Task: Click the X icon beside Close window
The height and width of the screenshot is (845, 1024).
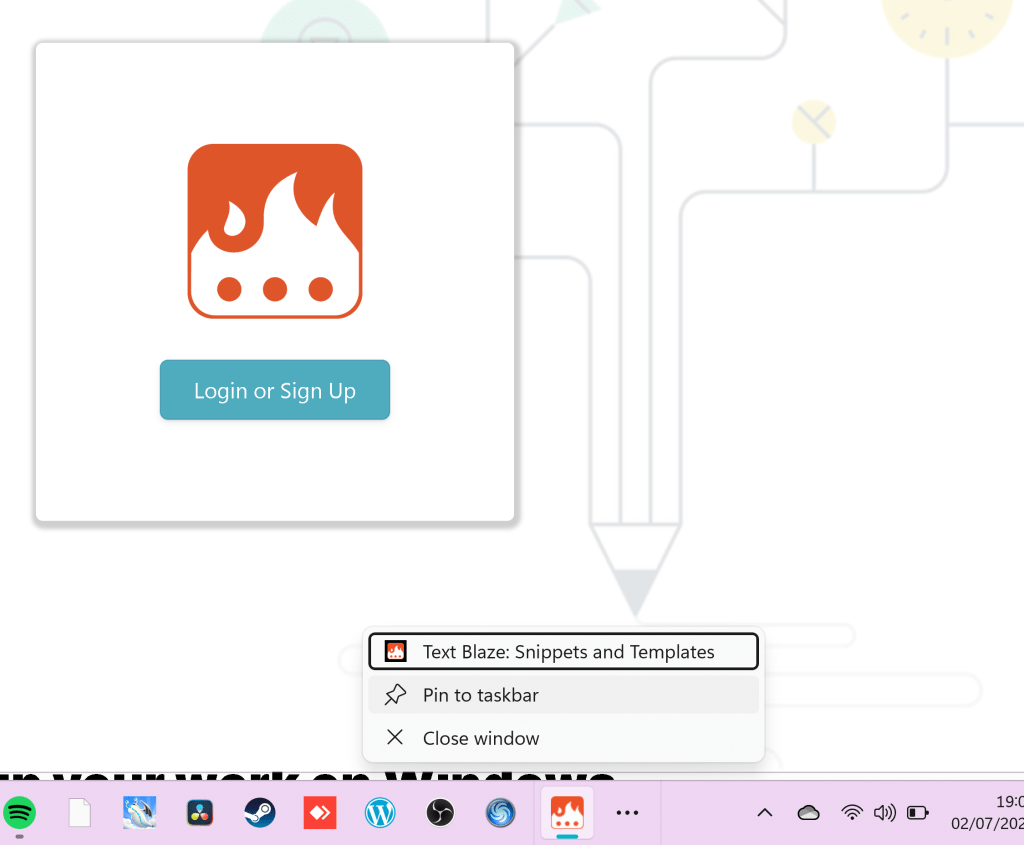Action: click(395, 738)
